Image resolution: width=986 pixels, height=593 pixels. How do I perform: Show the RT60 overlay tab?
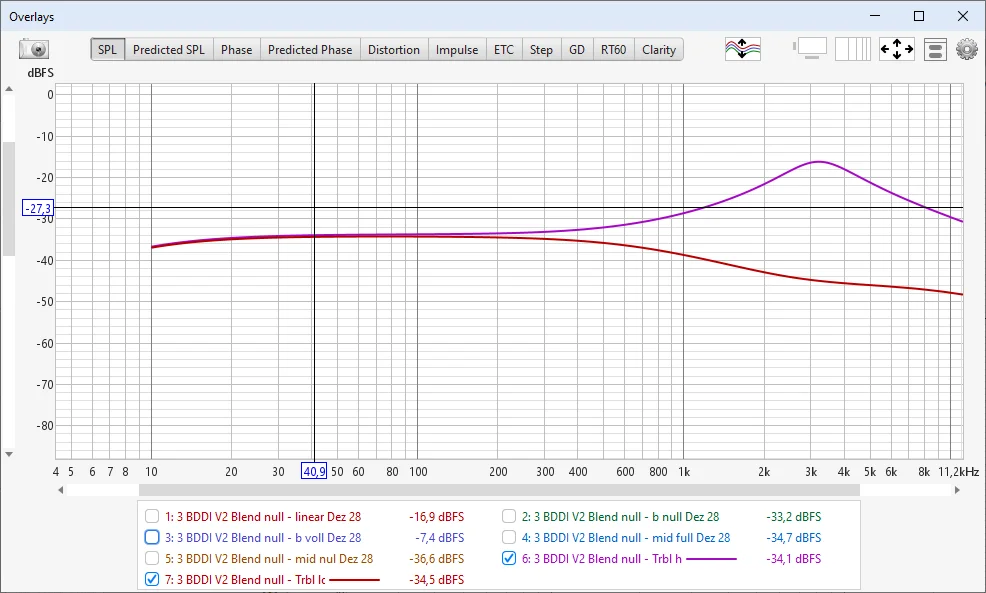pos(613,50)
